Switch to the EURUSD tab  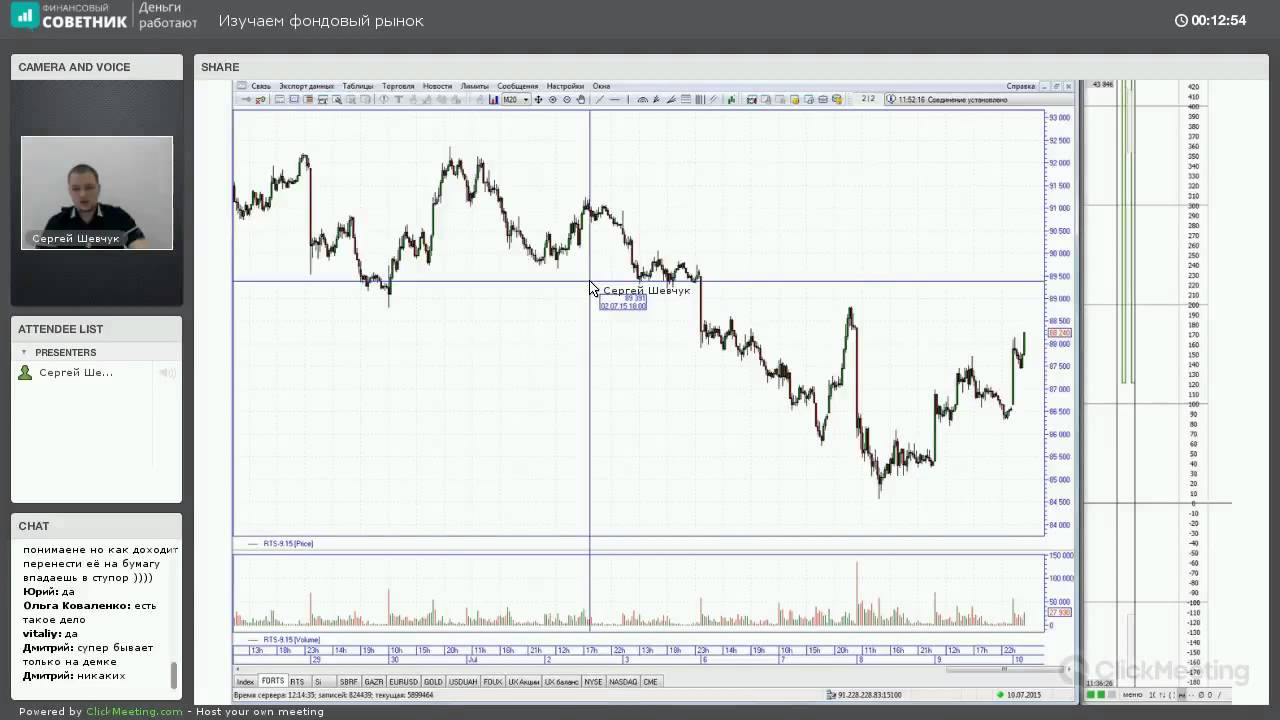coord(403,681)
